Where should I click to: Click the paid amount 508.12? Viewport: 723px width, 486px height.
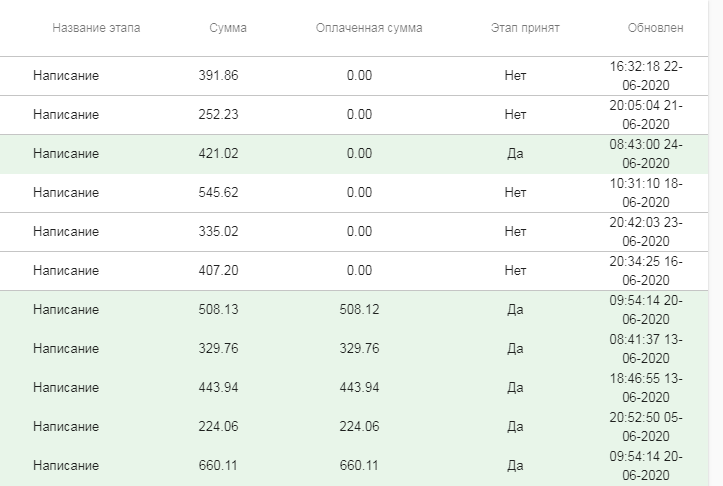coord(359,309)
